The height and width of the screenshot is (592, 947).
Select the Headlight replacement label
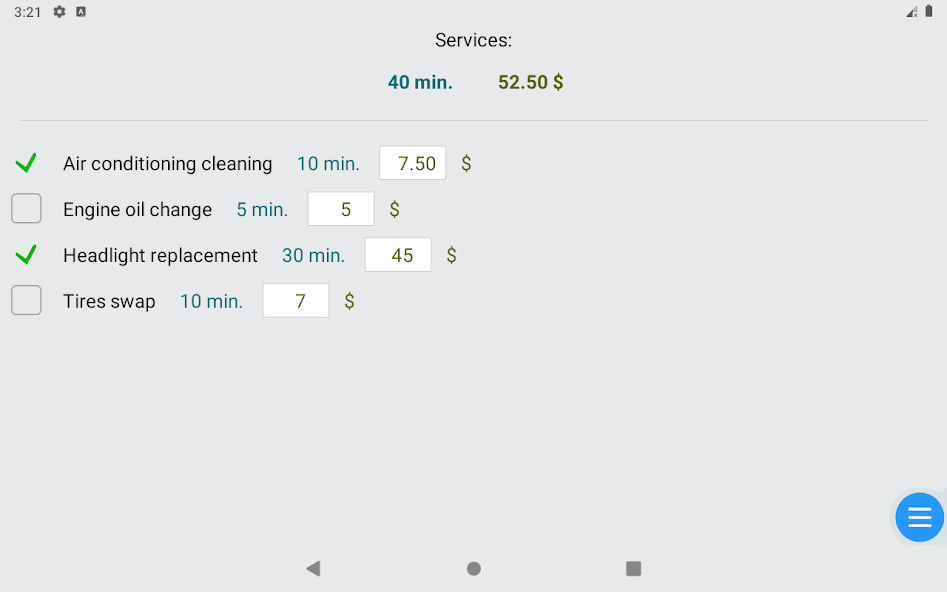tap(160, 256)
